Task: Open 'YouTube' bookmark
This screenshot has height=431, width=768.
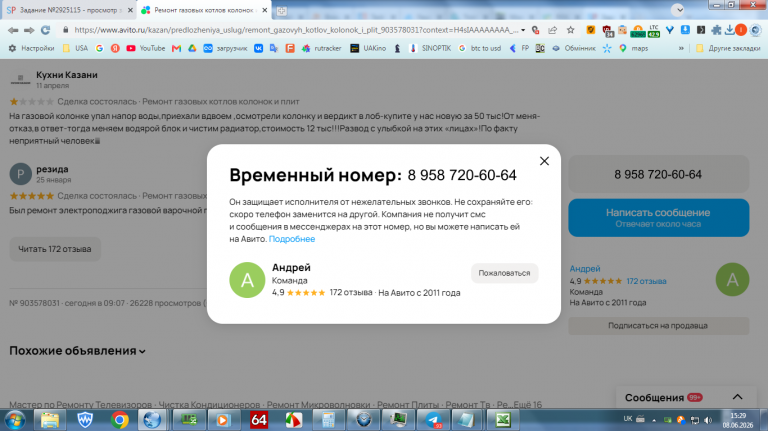Action: [x=146, y=48]
